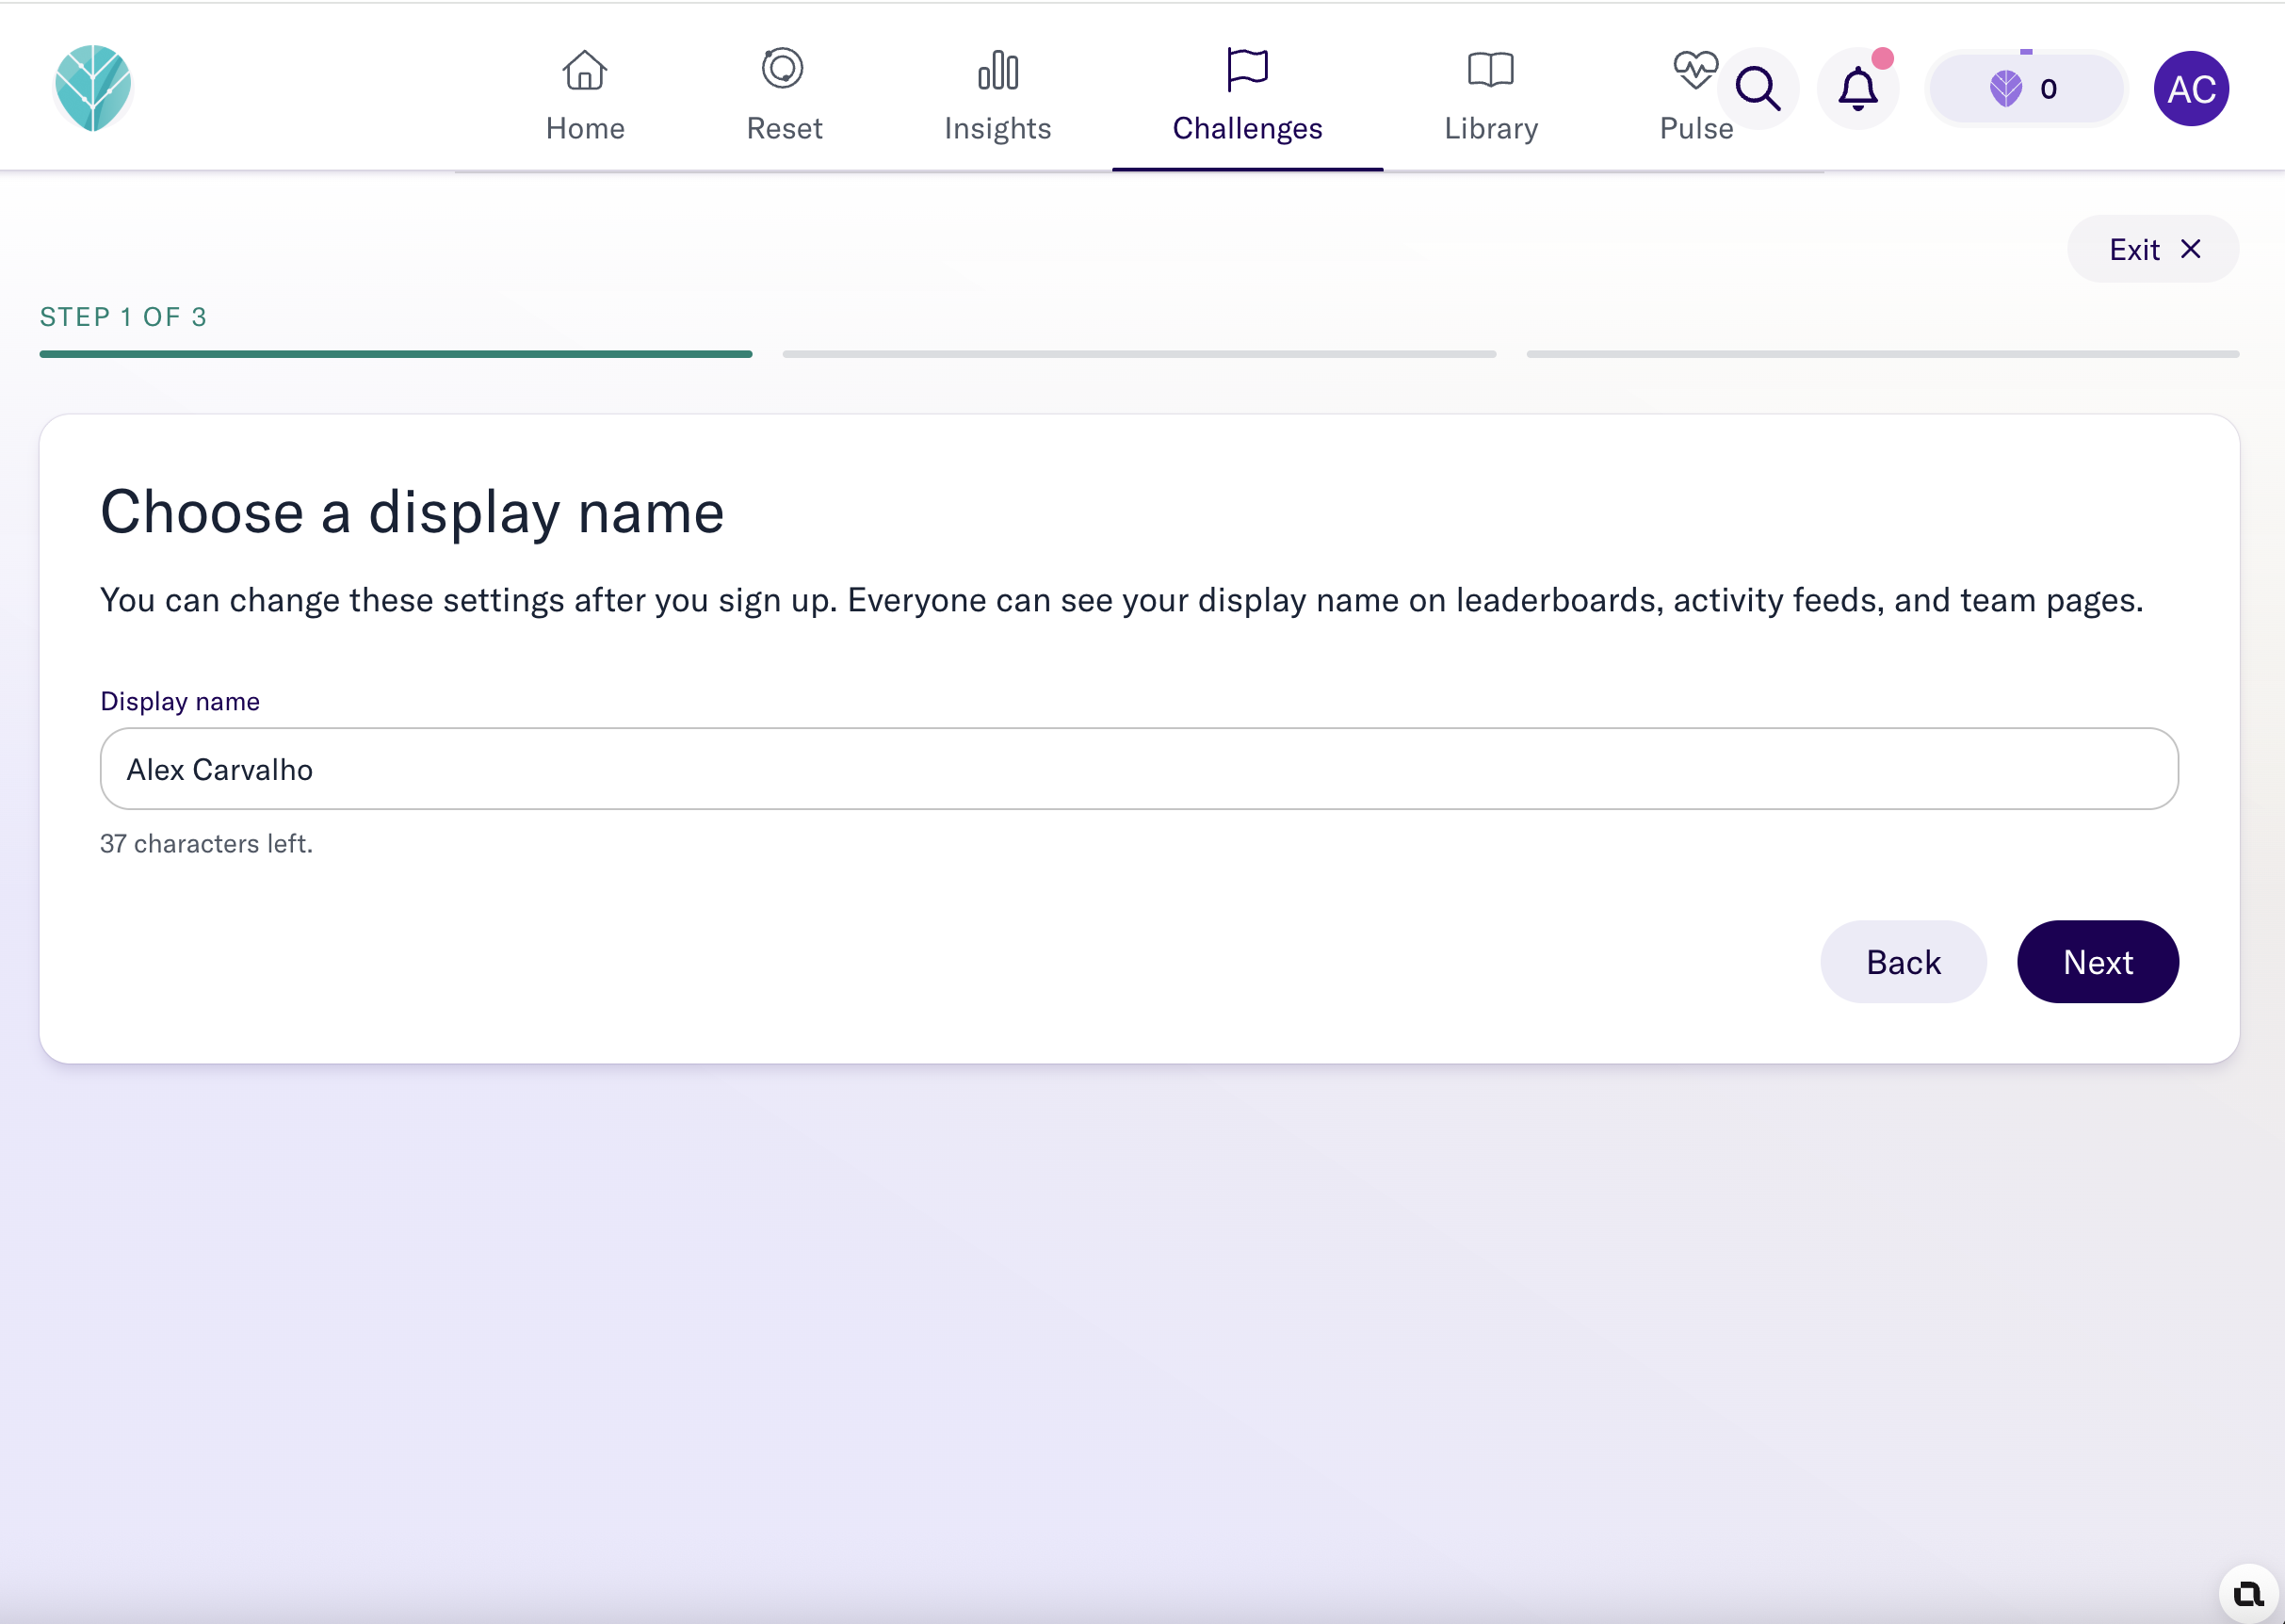This screenshot has width=2285, height=1624.
Task: Switch to the Library tab label
Action: tap(1491, 129)
